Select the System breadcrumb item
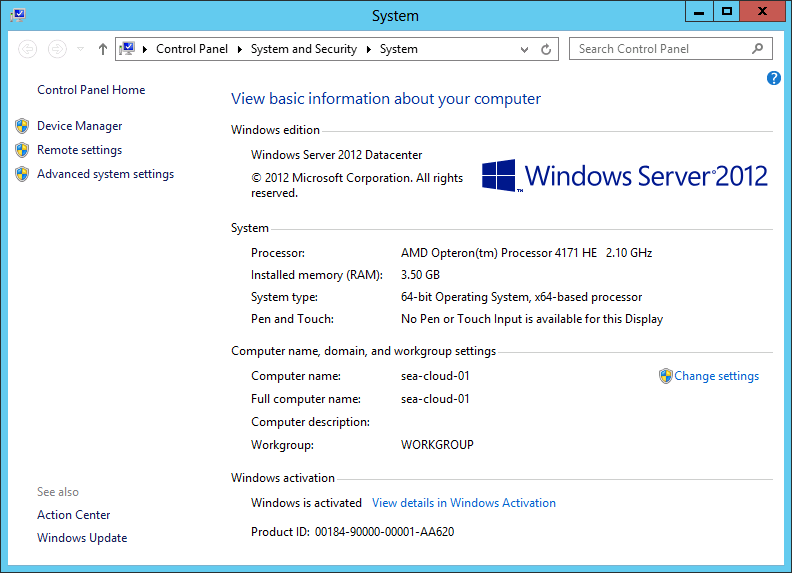Viewport: 792px width, 573px height. coord(399,49)
